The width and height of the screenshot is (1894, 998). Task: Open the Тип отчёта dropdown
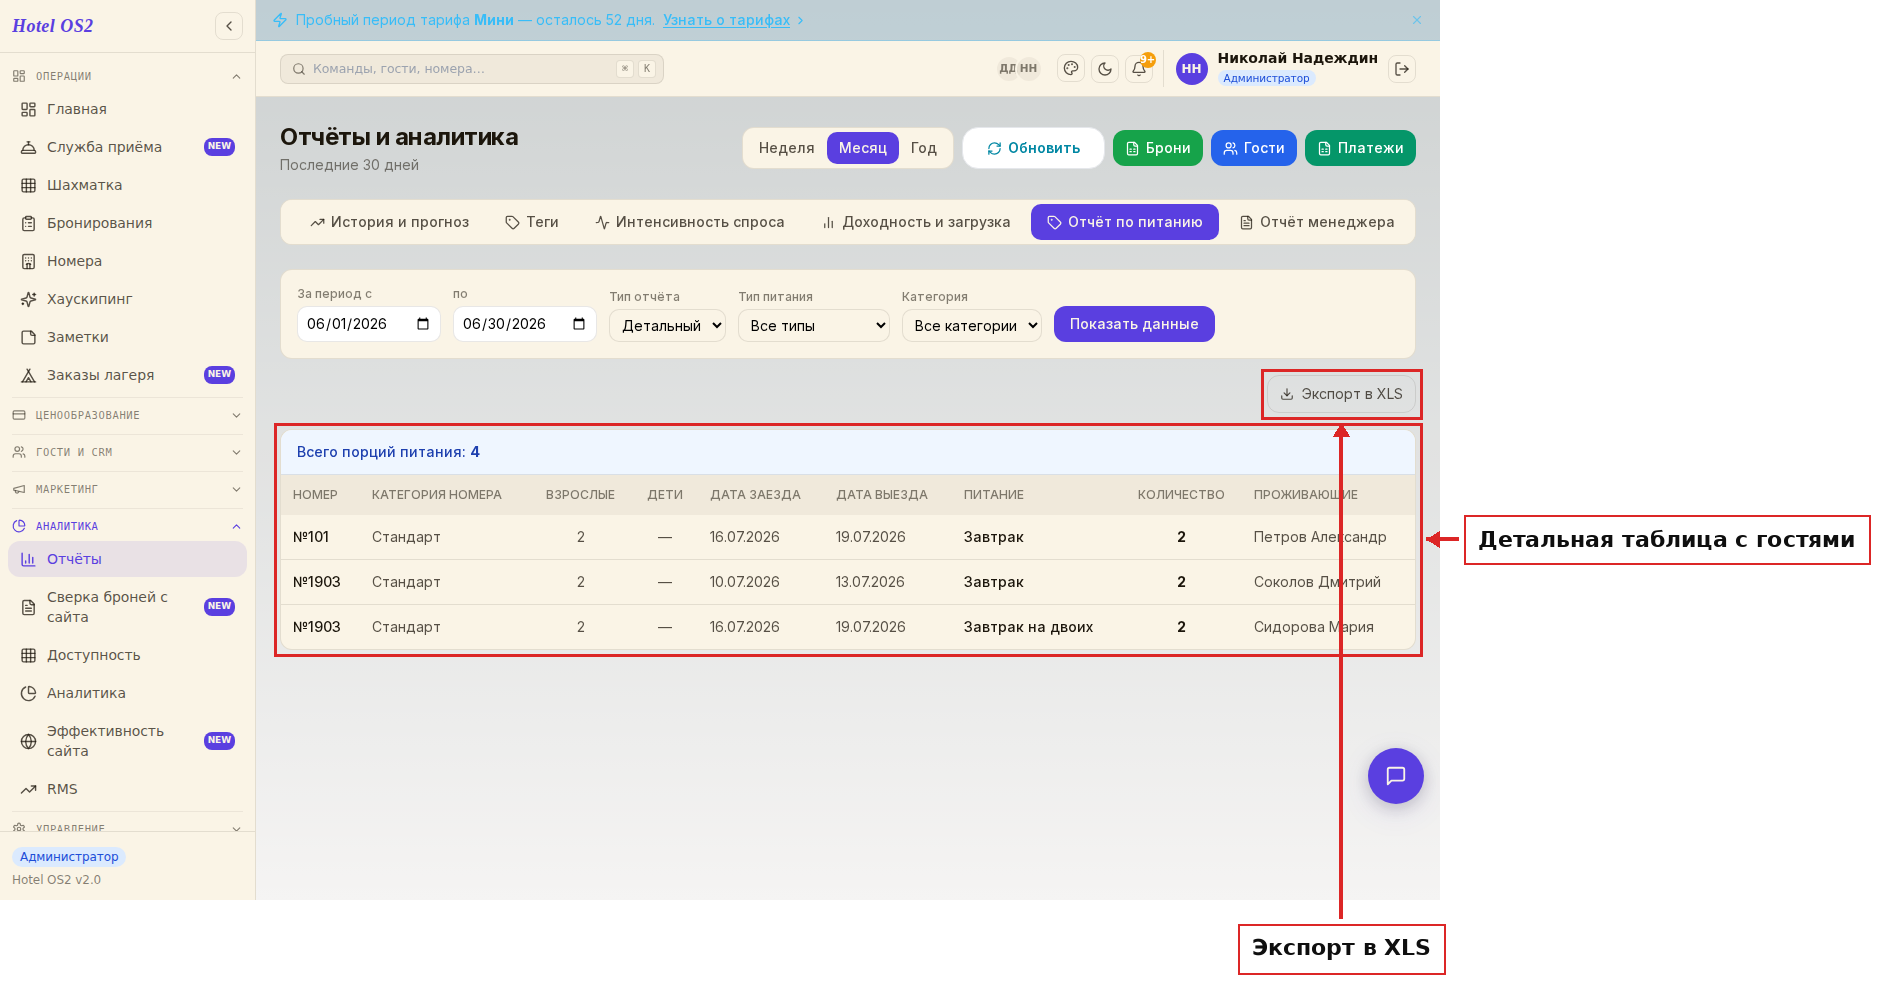click(x=667, y=326)
